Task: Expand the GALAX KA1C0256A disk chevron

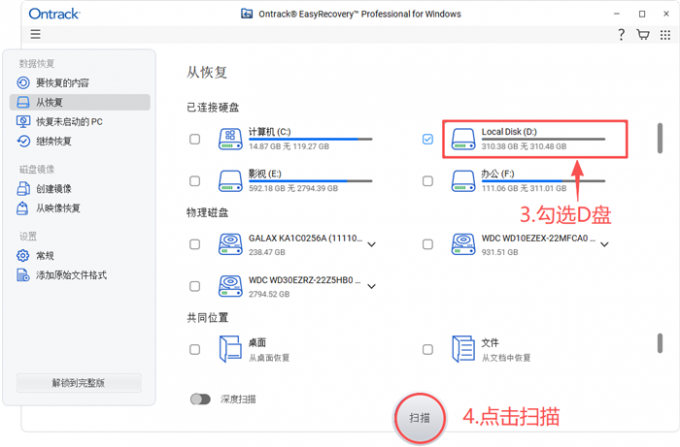Action: [372, 245]
